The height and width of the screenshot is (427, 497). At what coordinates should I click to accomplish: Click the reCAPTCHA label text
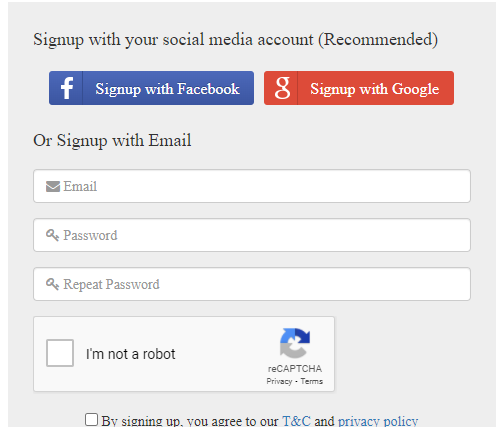pyautogui.click(x=295, y=369)
